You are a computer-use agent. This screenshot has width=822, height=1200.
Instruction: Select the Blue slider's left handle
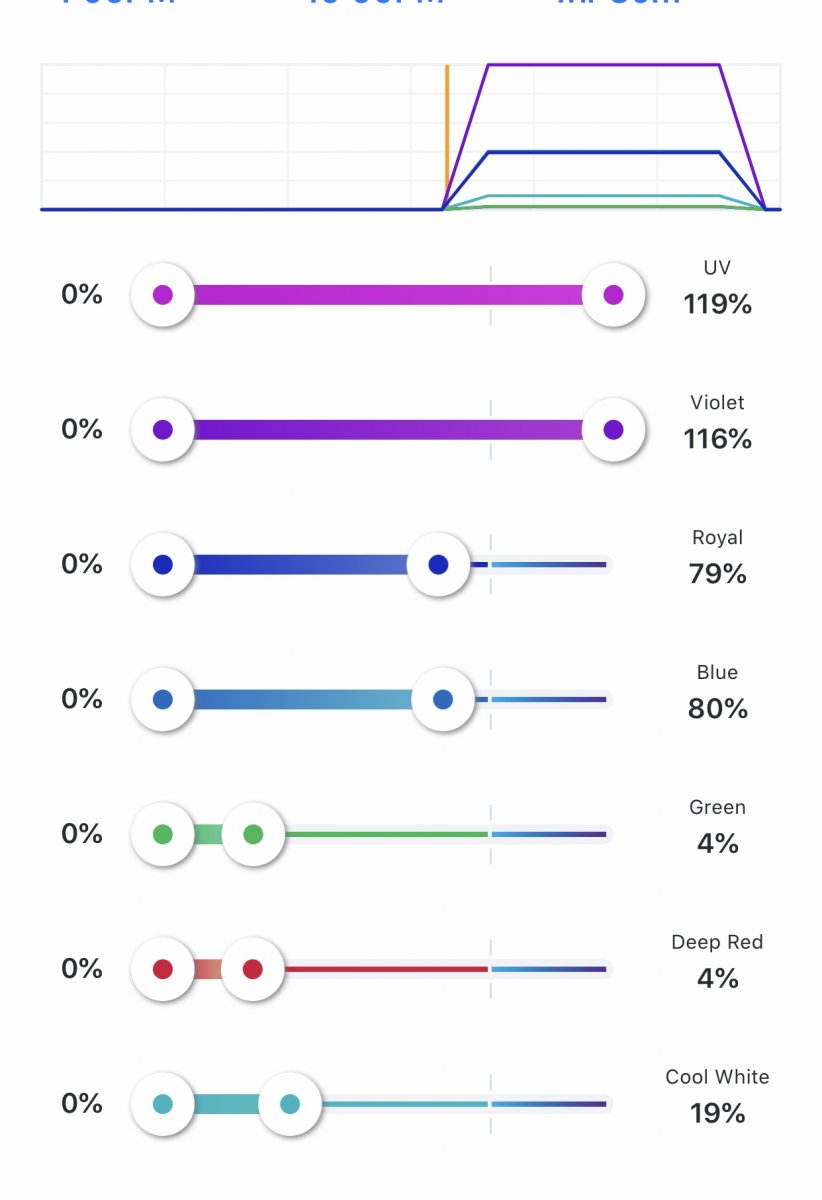[163, 700]
